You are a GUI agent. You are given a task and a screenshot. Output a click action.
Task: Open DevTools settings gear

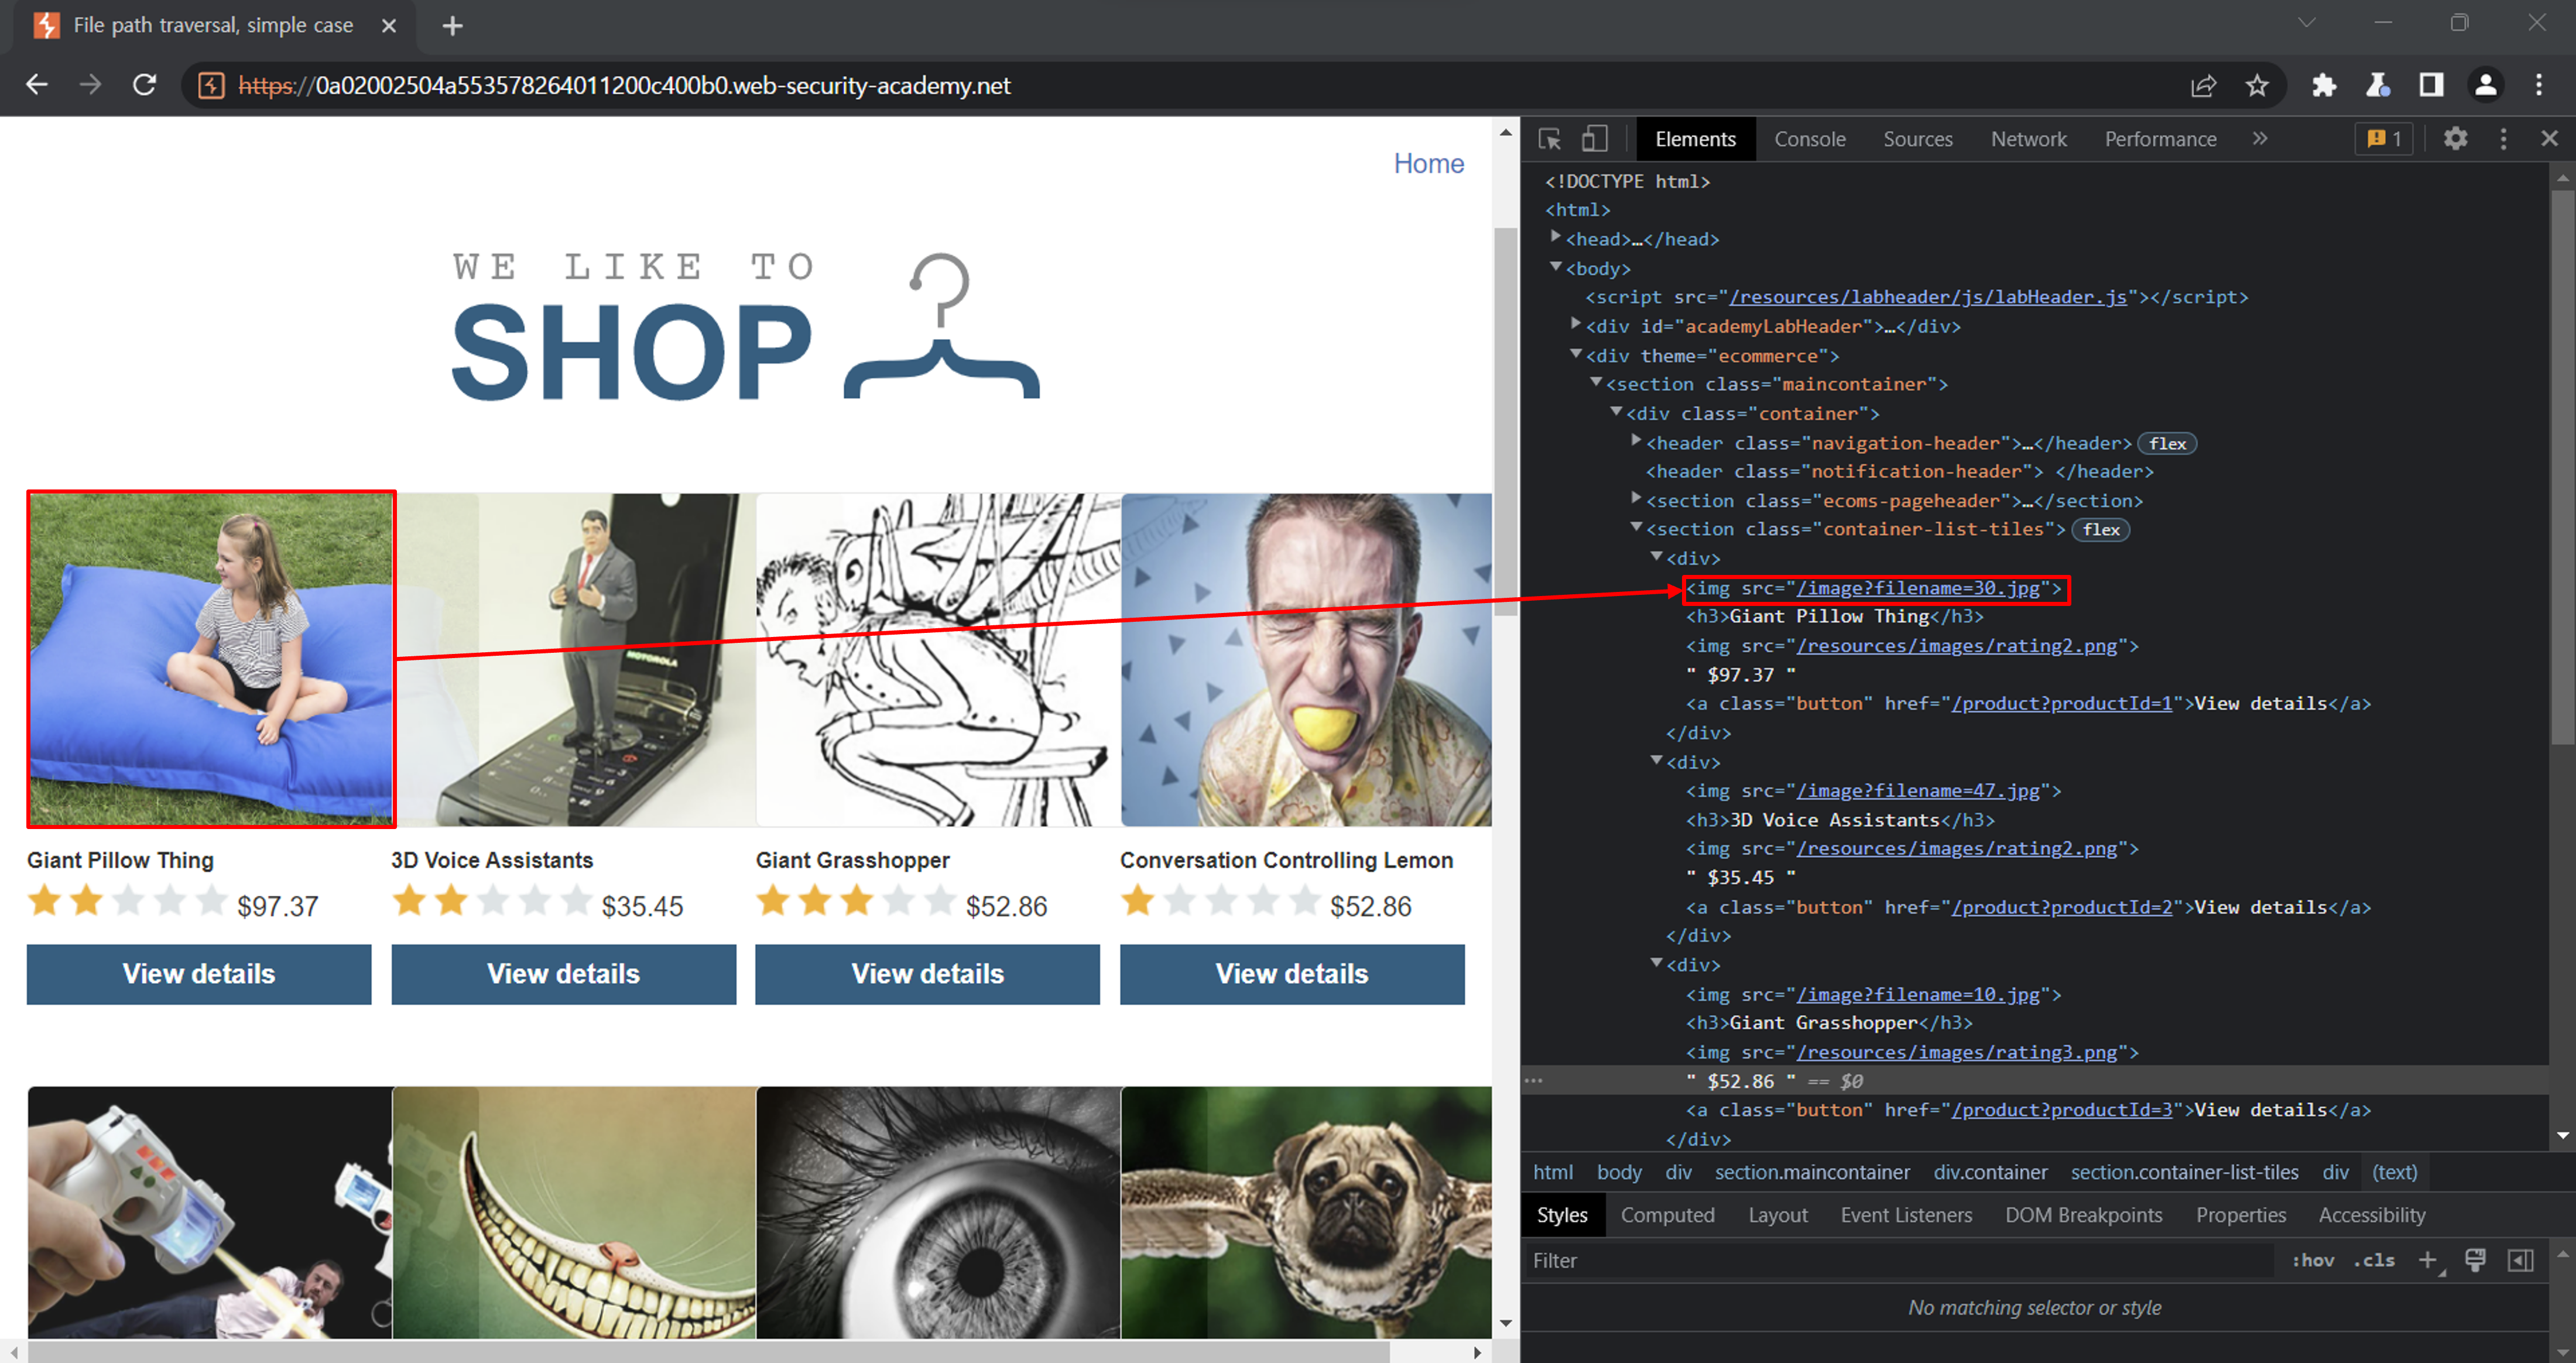[2455, 139]
